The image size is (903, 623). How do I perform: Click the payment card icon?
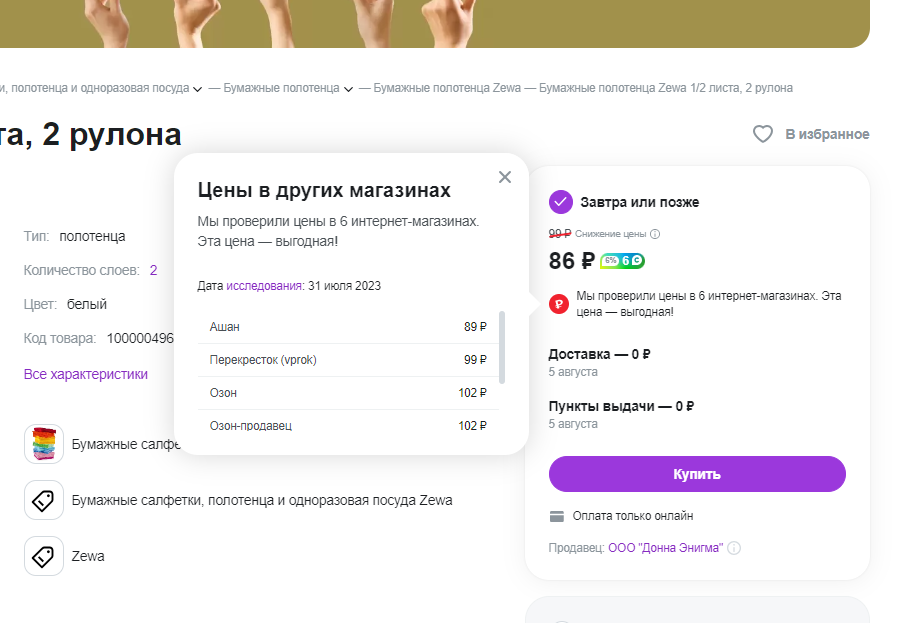556,516
